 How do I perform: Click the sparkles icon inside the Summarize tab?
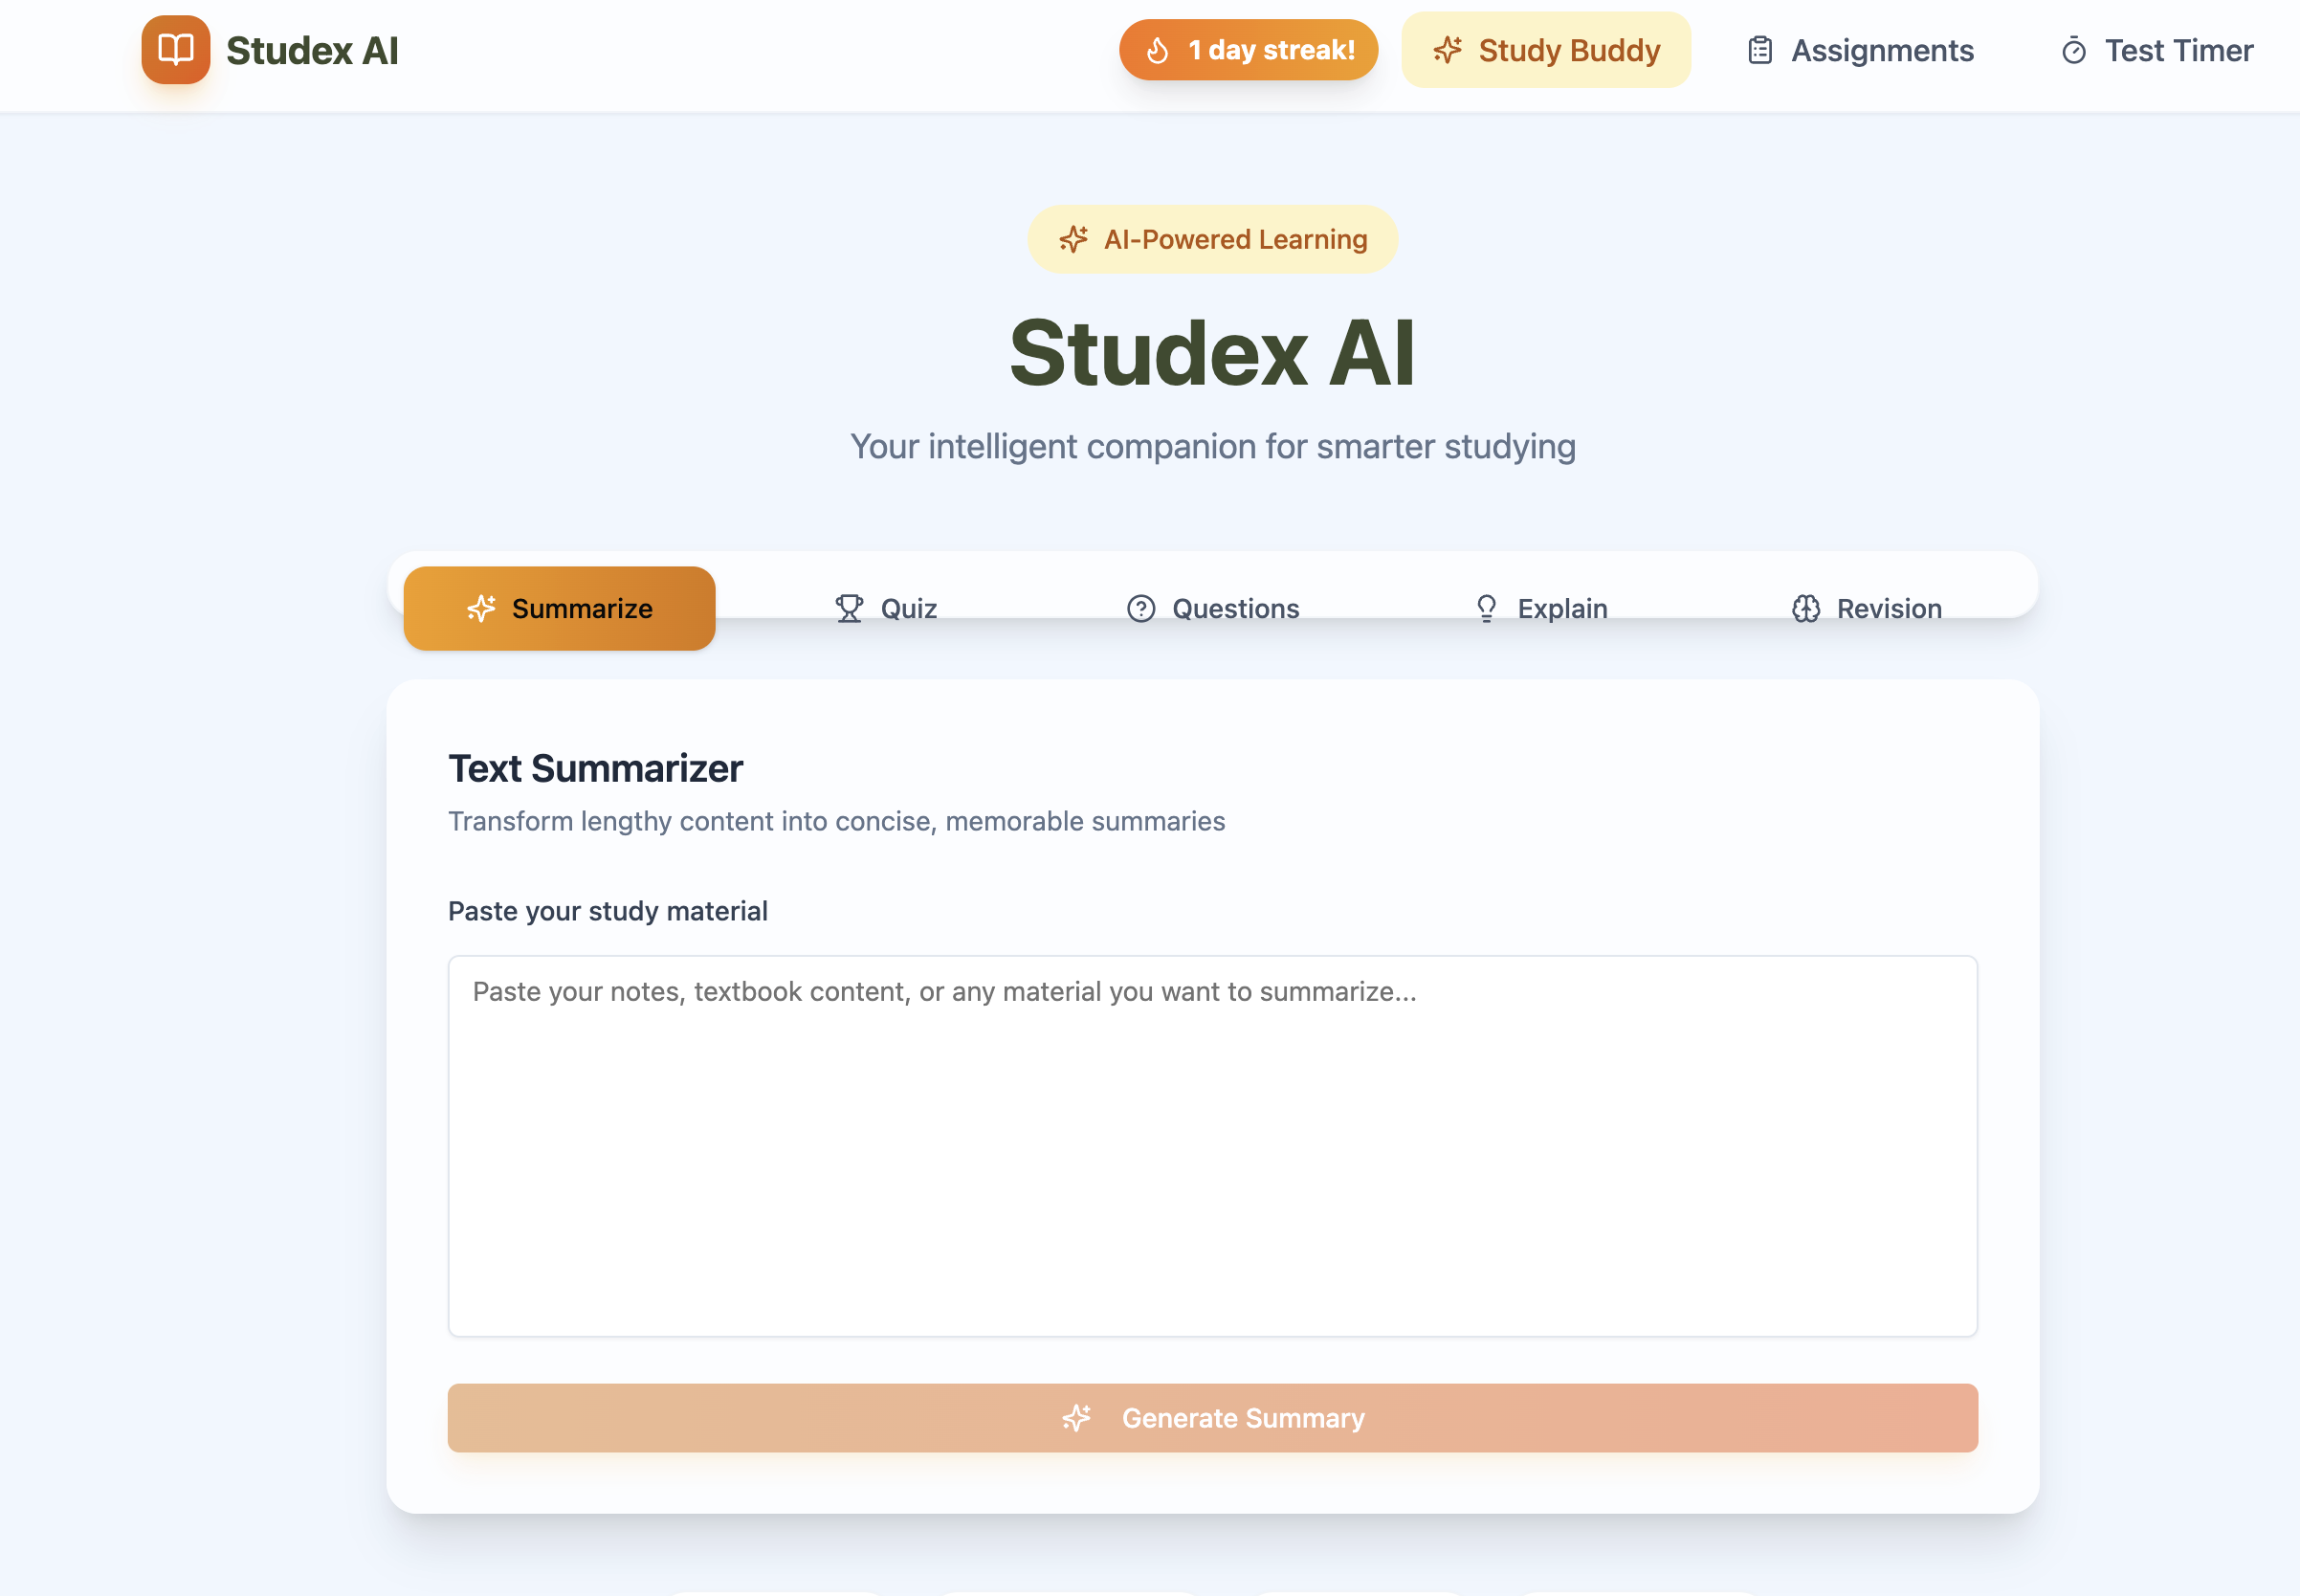(482, 608)
